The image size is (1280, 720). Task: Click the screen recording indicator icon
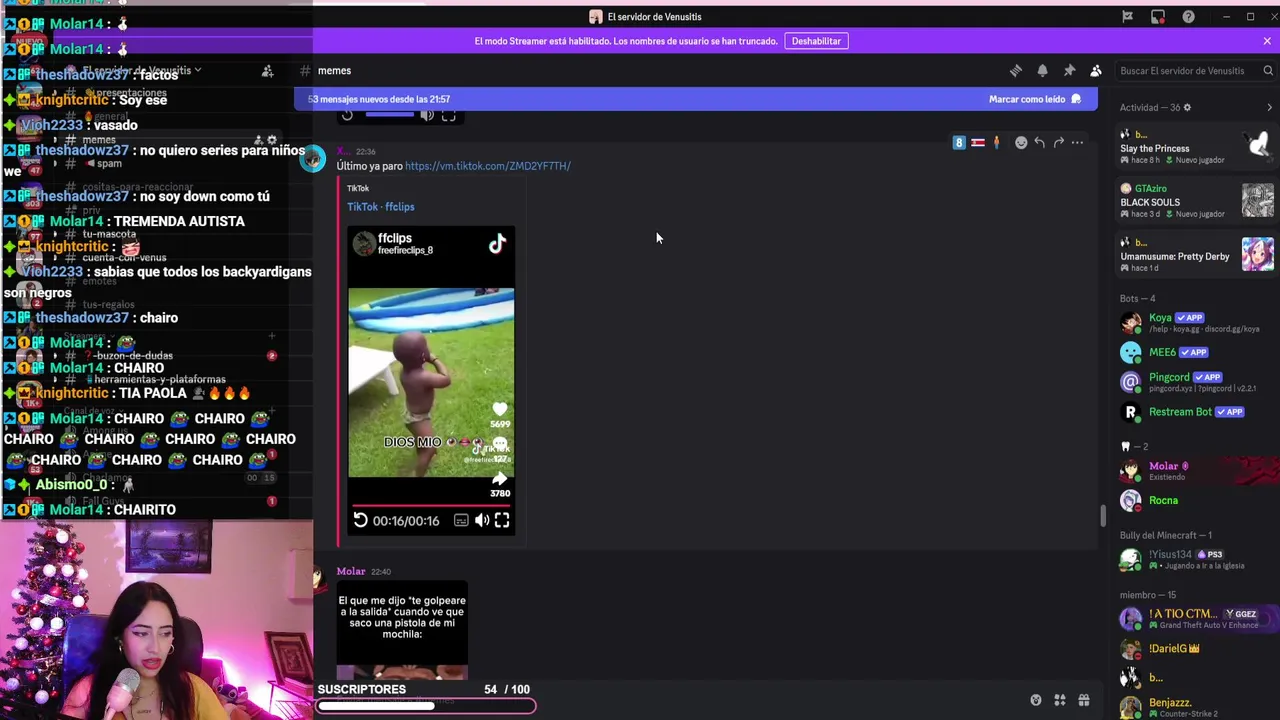(1158, 17)
